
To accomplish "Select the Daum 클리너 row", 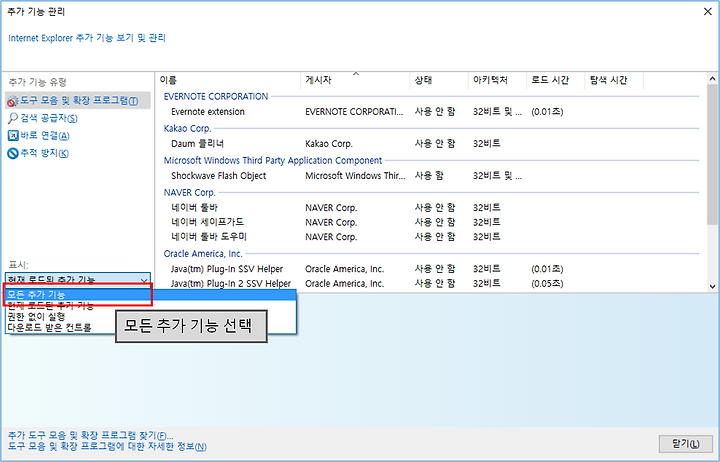I will tap(431, 144).
